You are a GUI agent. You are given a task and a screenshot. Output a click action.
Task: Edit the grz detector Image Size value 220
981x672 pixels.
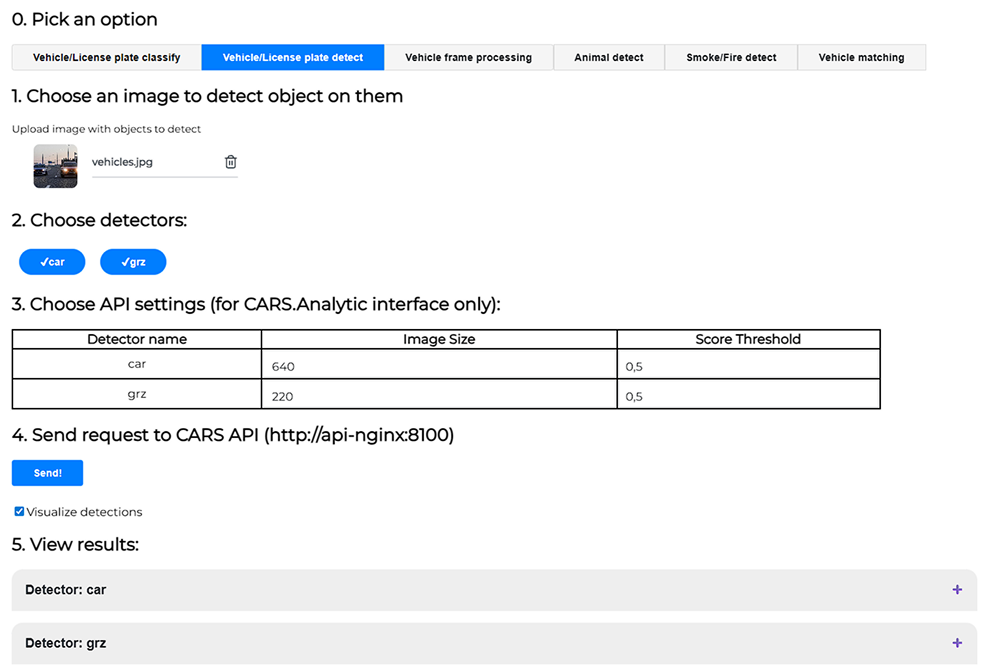(x=400, y=395)
